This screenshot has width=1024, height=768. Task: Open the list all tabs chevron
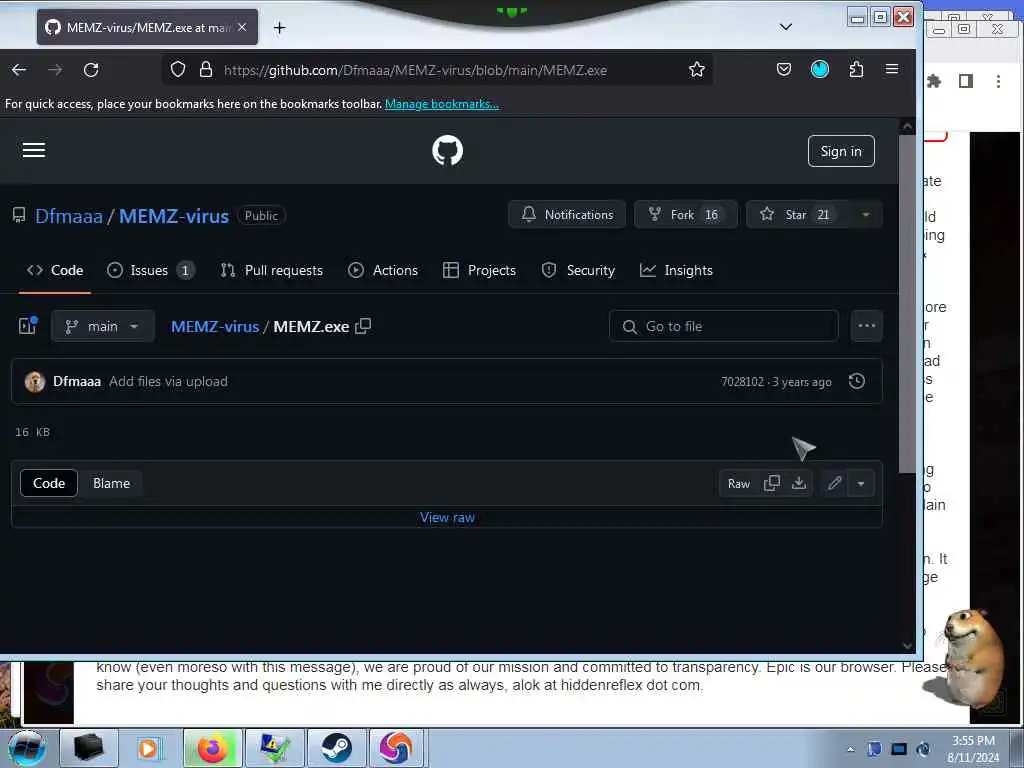(x=786, y=27)
